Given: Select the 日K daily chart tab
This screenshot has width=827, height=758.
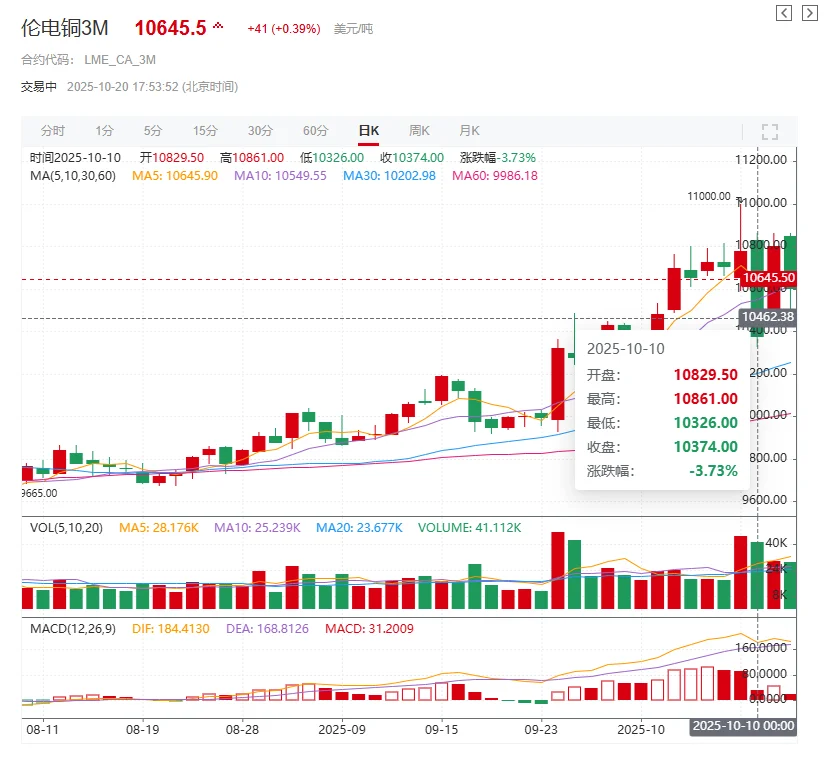Looking at the screenshot, I should pyautogui.click(x=367, y=130).
